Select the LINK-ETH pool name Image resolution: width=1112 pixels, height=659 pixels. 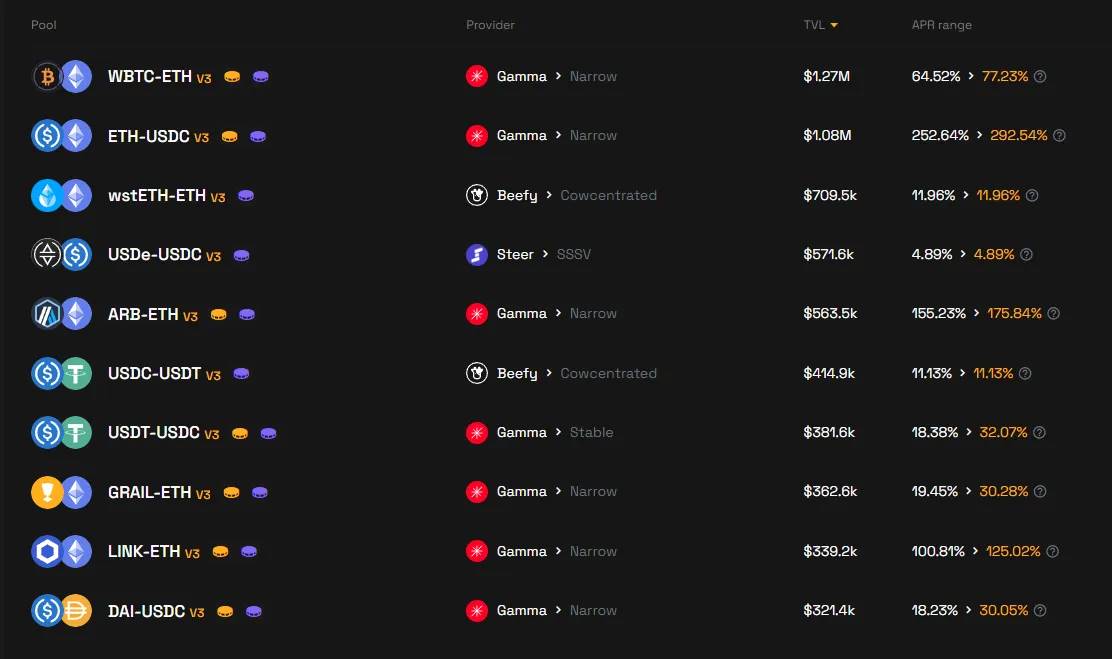(x=144, y=552)
